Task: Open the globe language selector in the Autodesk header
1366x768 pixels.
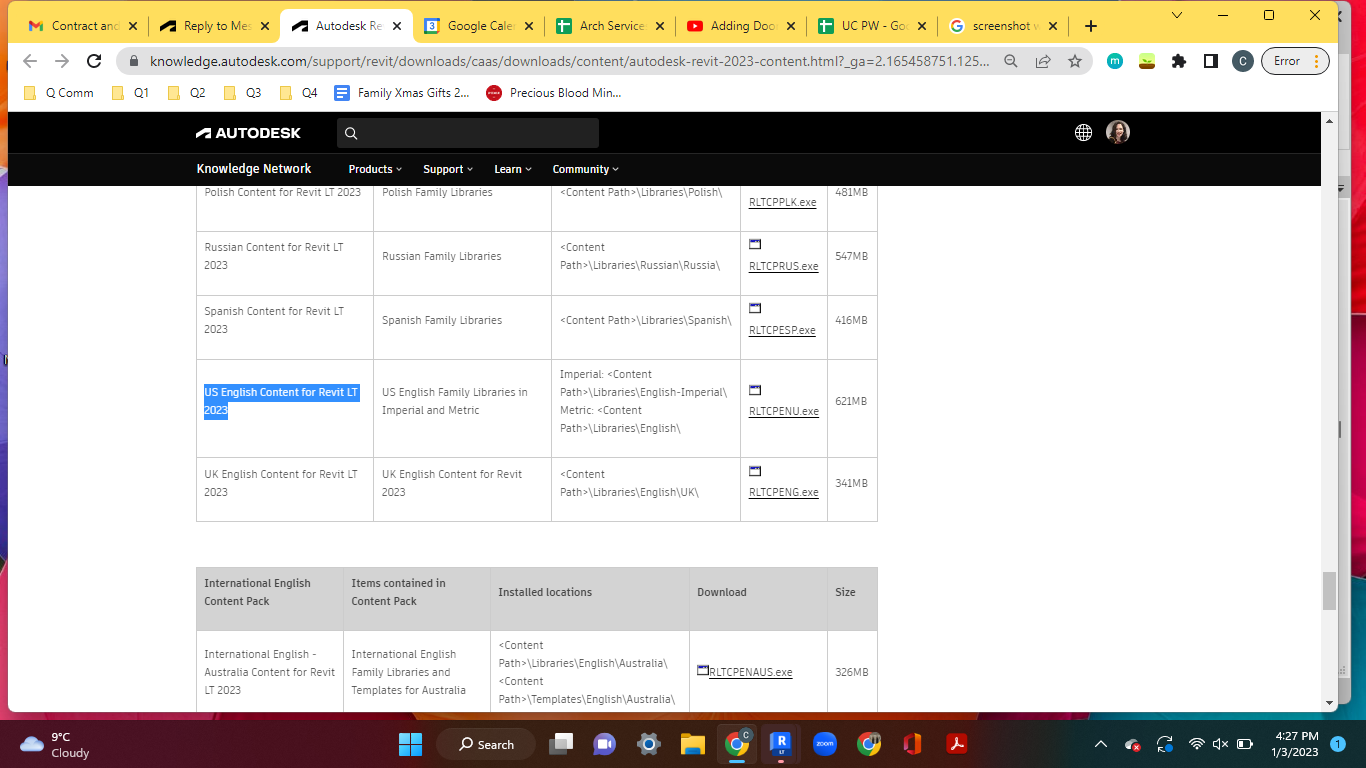Action: (x=1083, y=132)
